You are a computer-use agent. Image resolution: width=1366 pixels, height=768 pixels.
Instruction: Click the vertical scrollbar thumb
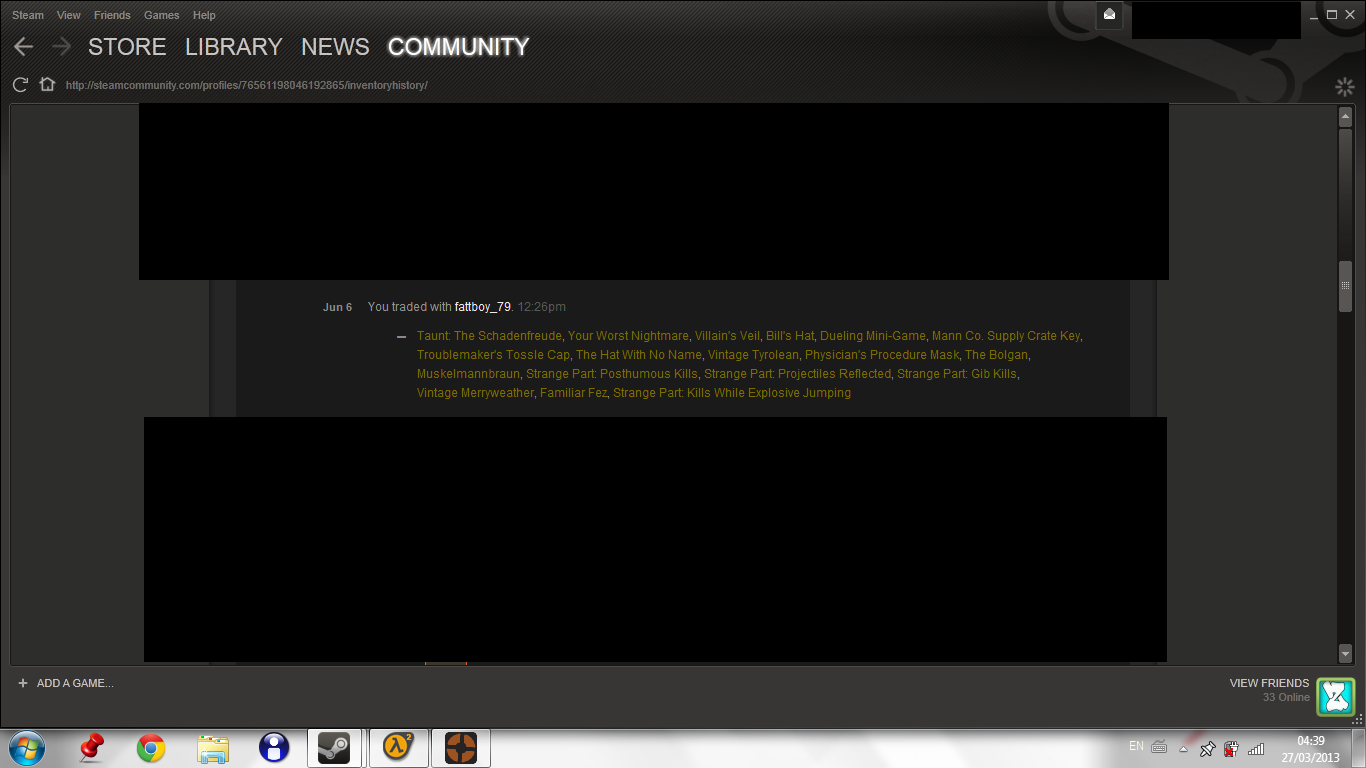click(x=1345, y=287)
